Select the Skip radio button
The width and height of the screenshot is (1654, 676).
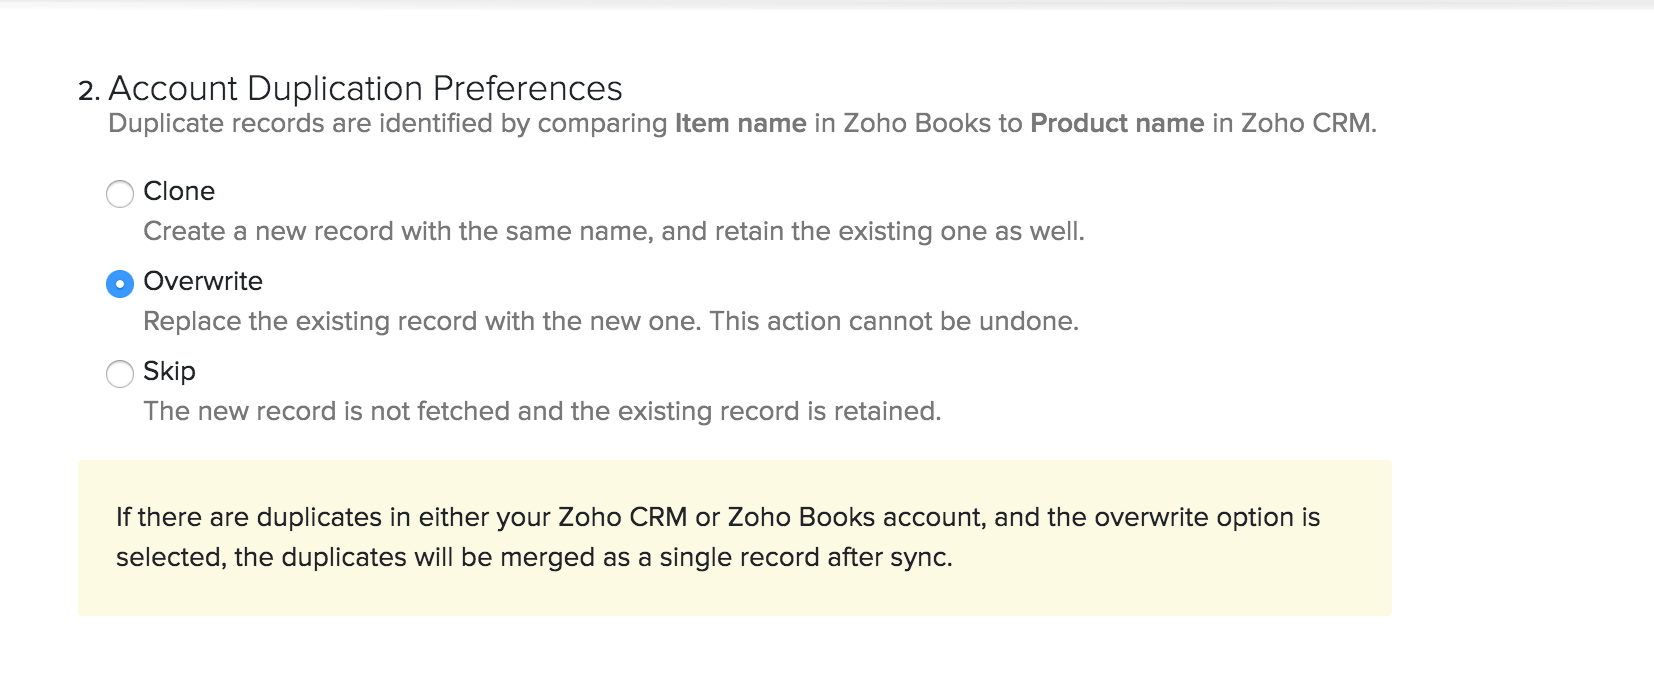[120, 374]
